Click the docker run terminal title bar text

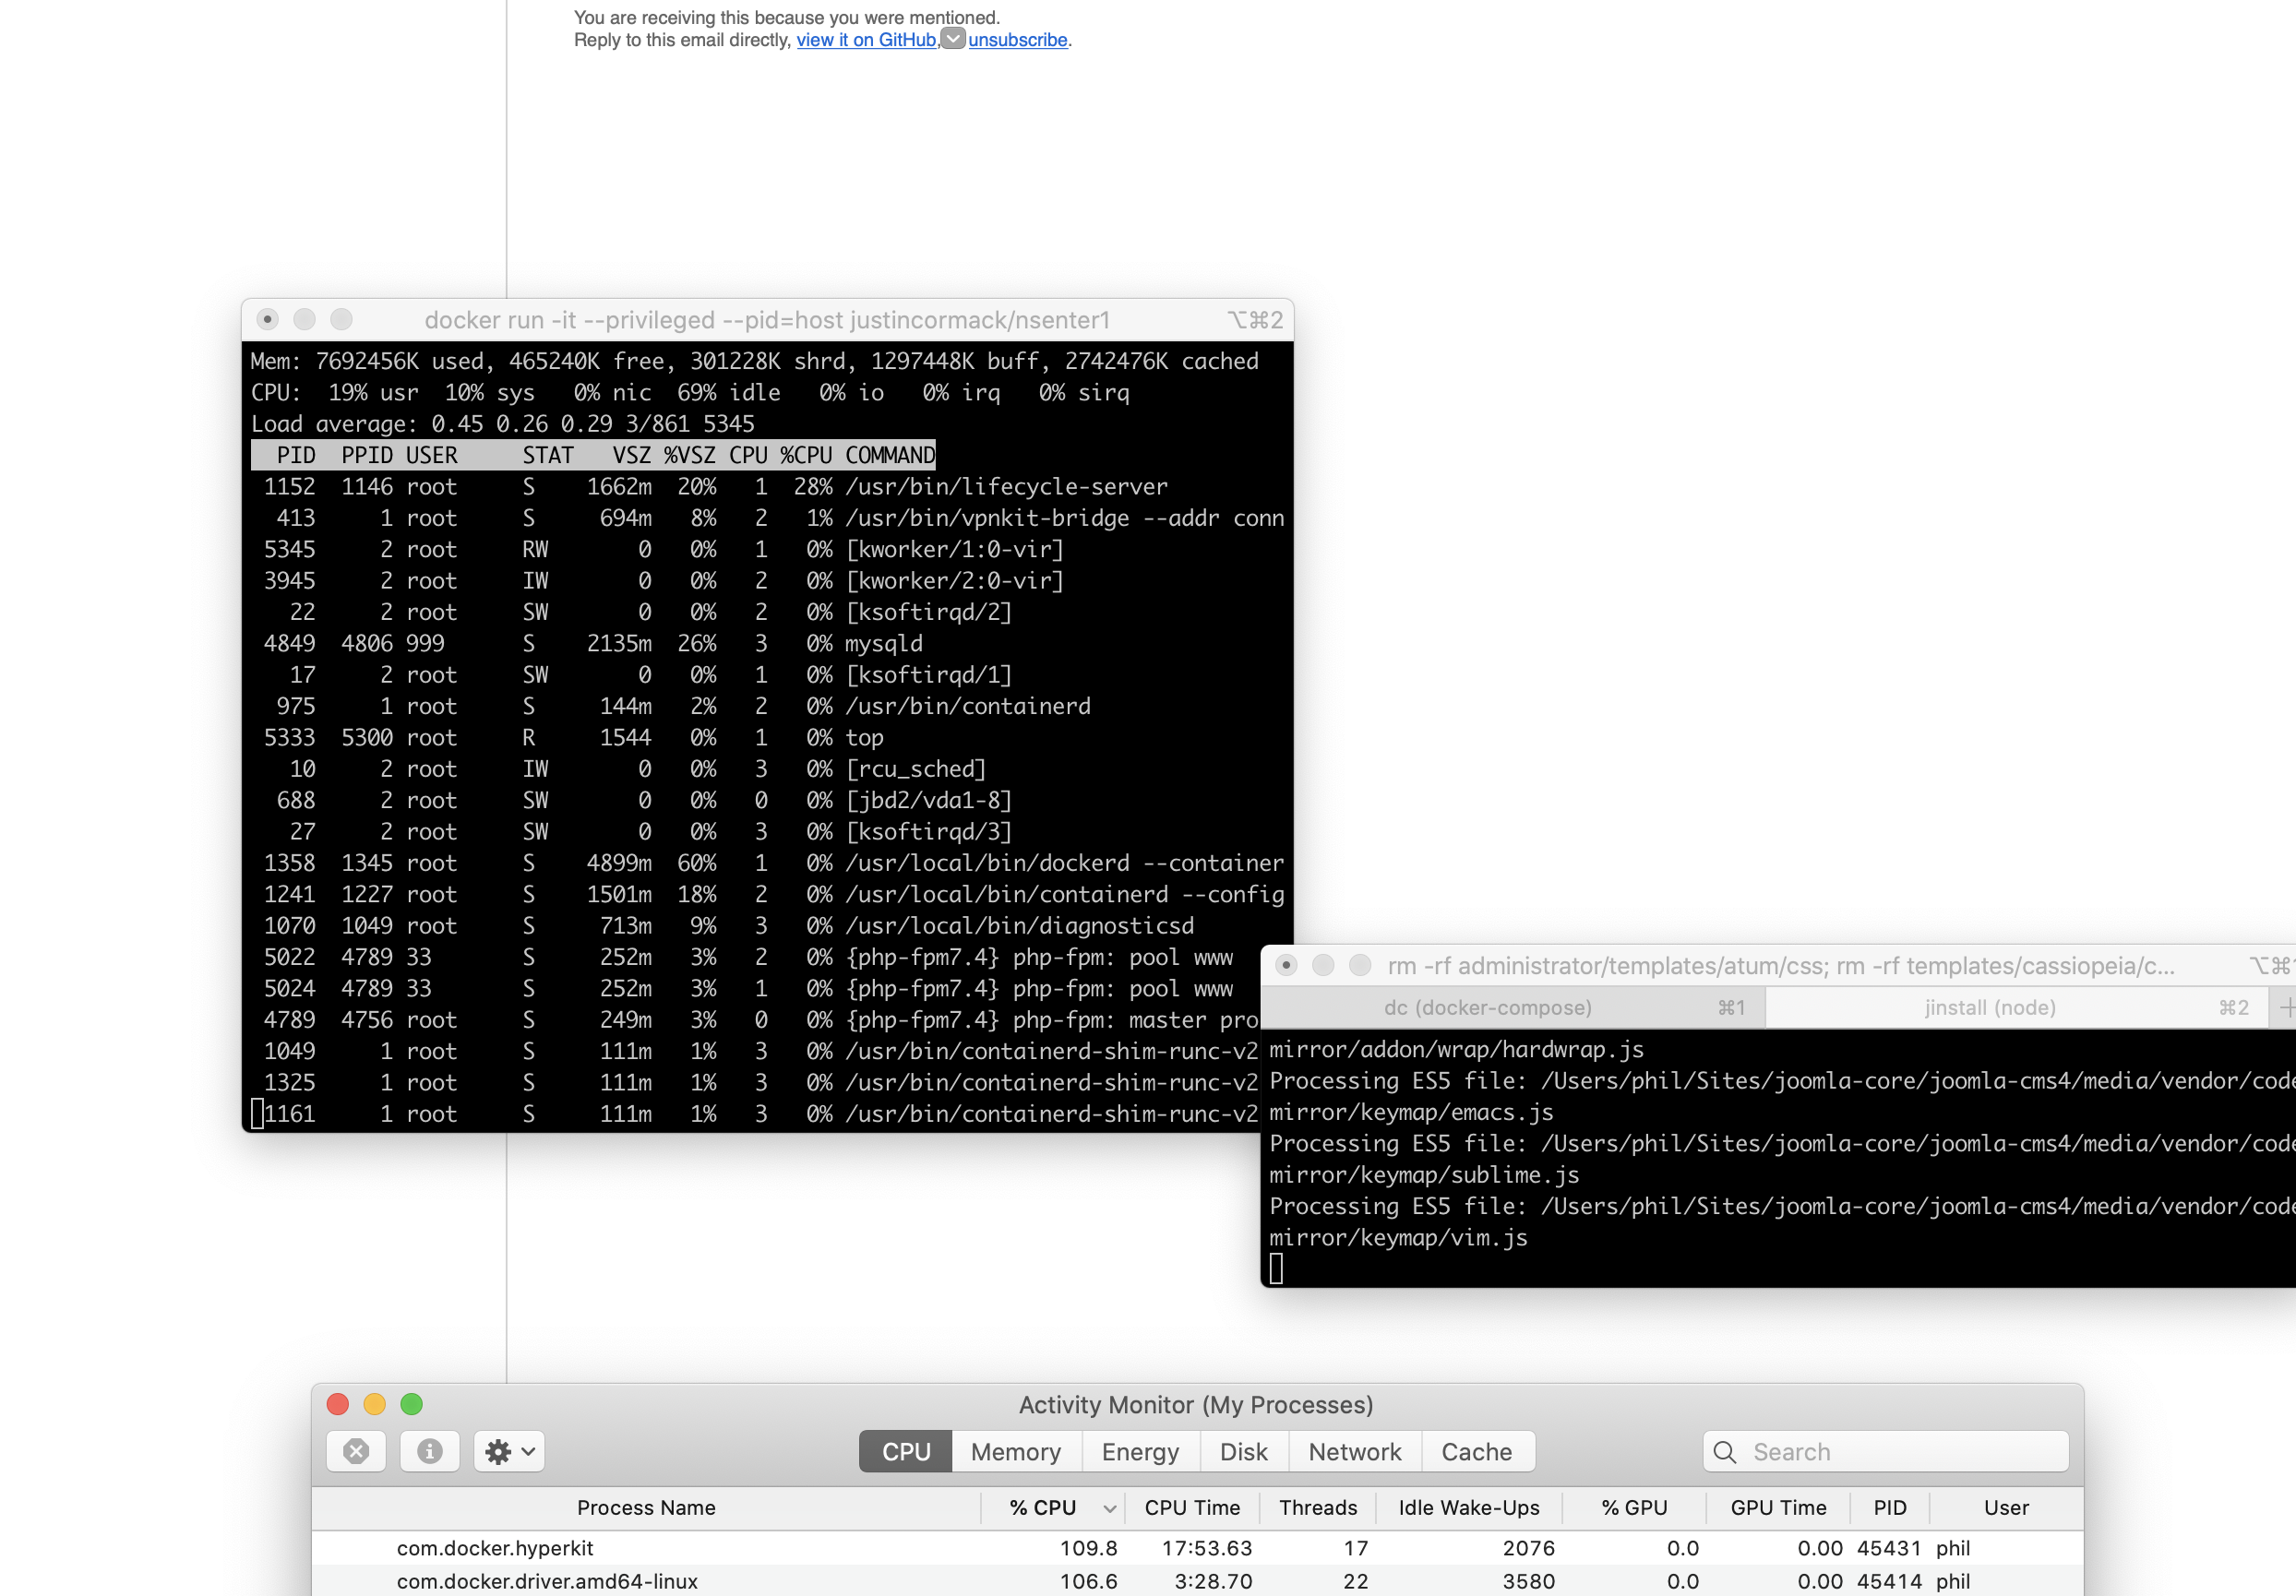pyautogui.click(x=767, y=320)
